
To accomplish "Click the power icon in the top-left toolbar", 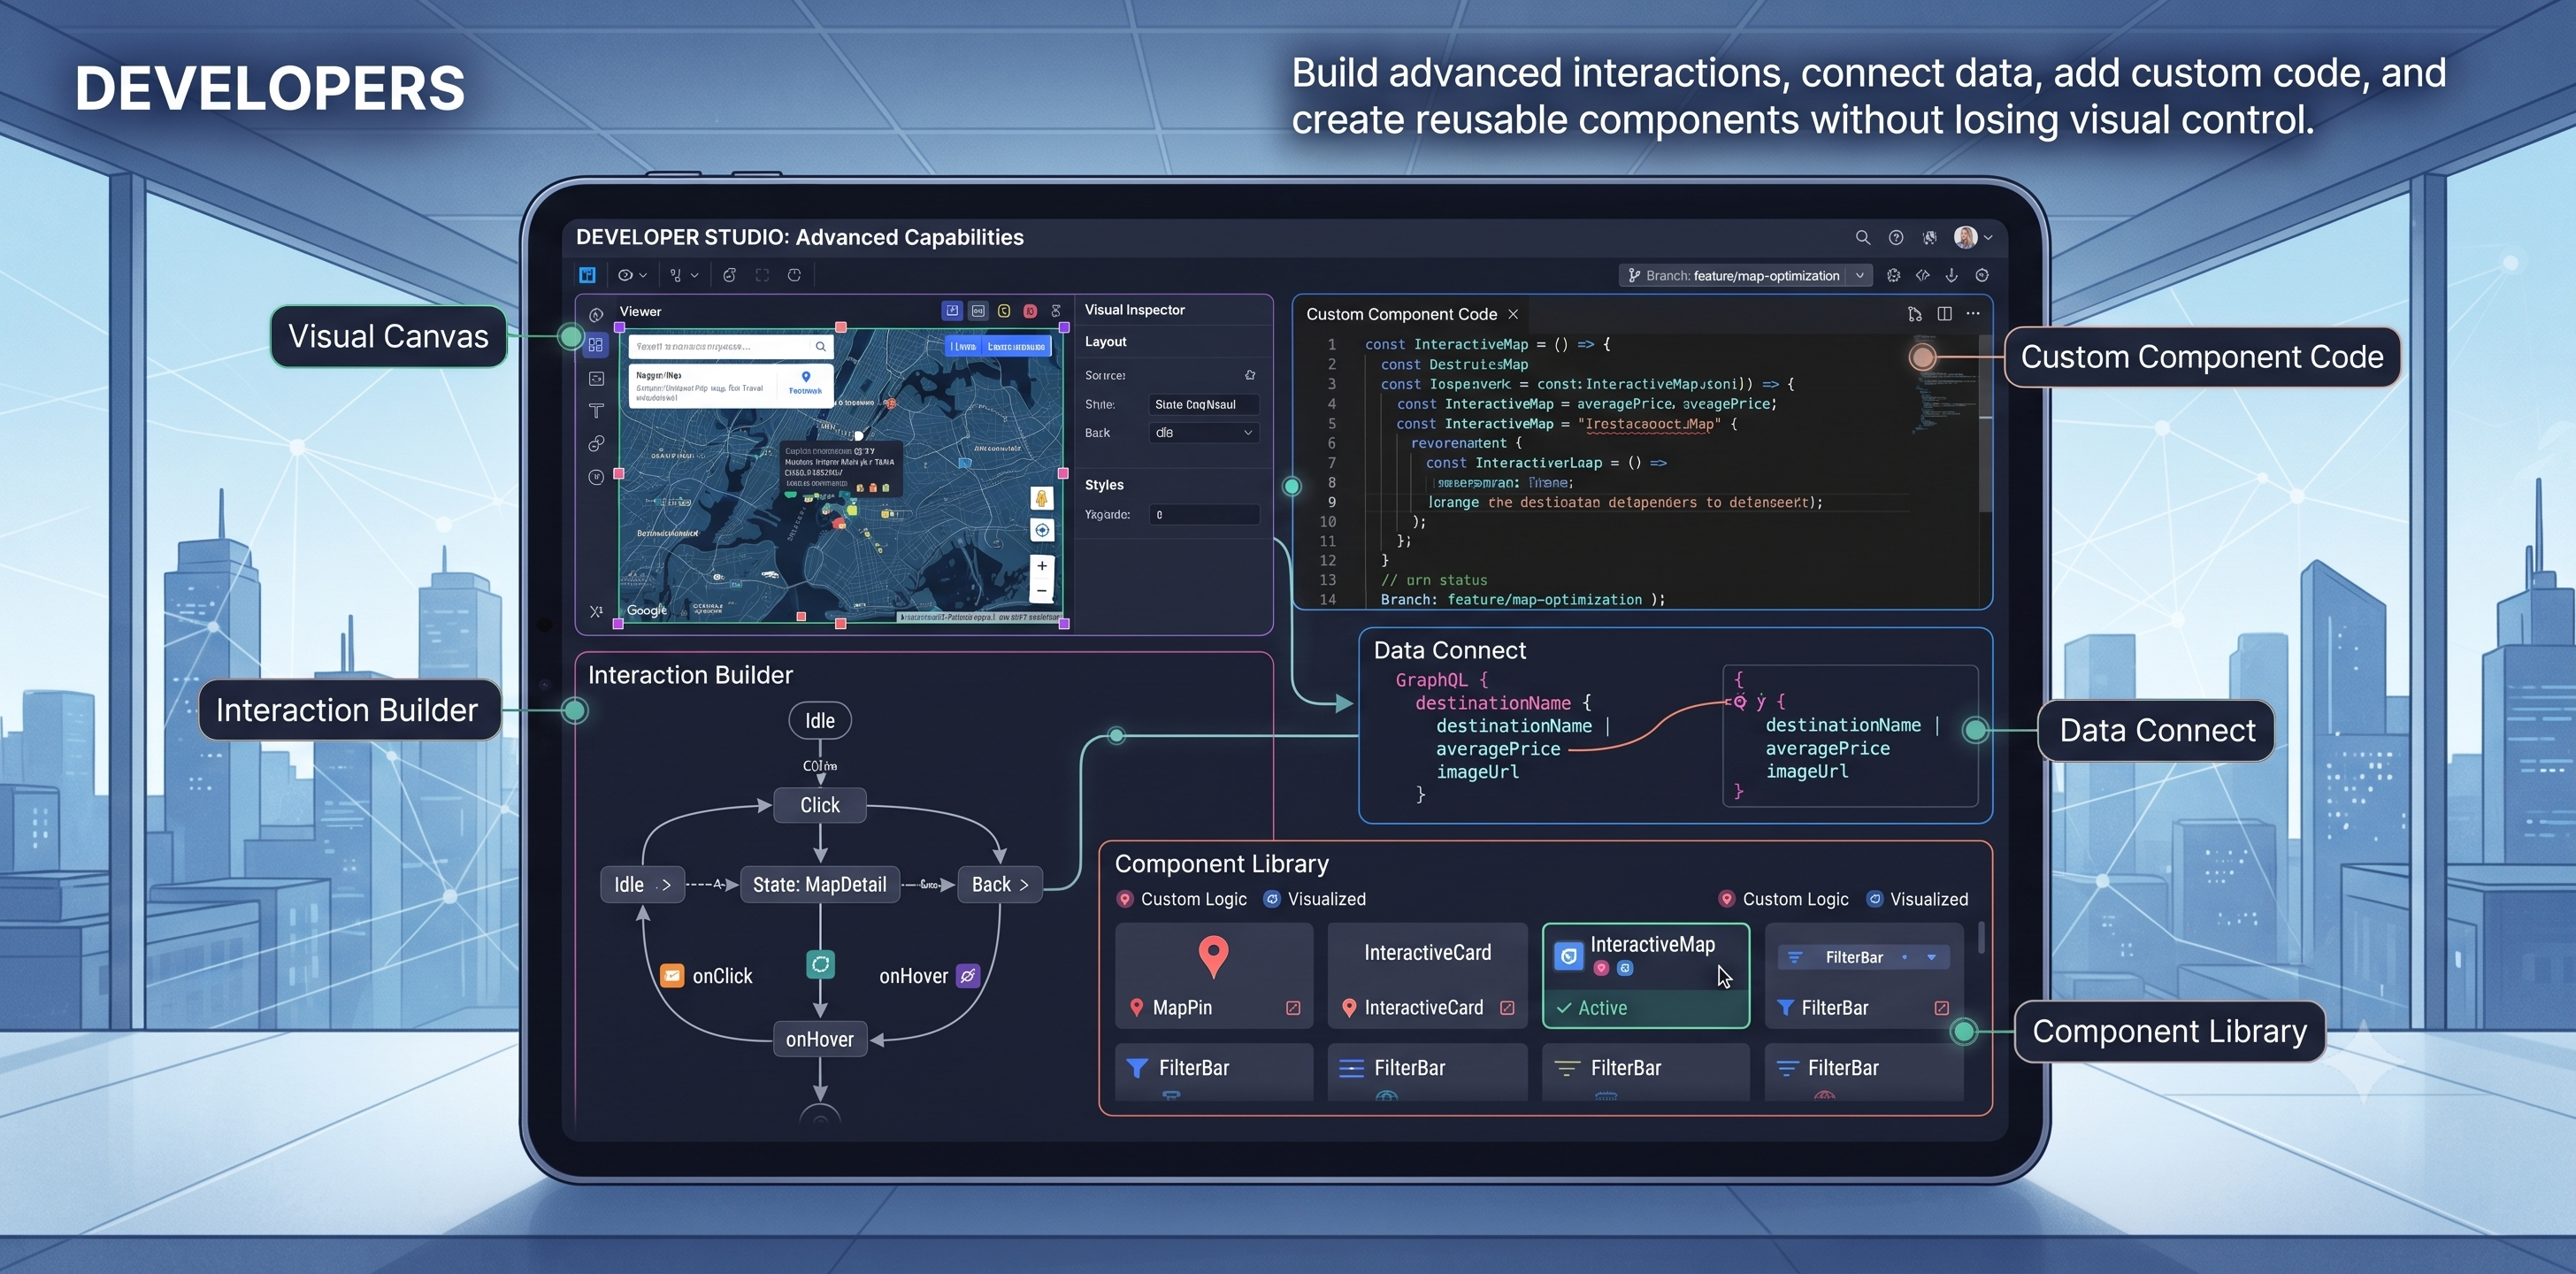I will 794,275.
